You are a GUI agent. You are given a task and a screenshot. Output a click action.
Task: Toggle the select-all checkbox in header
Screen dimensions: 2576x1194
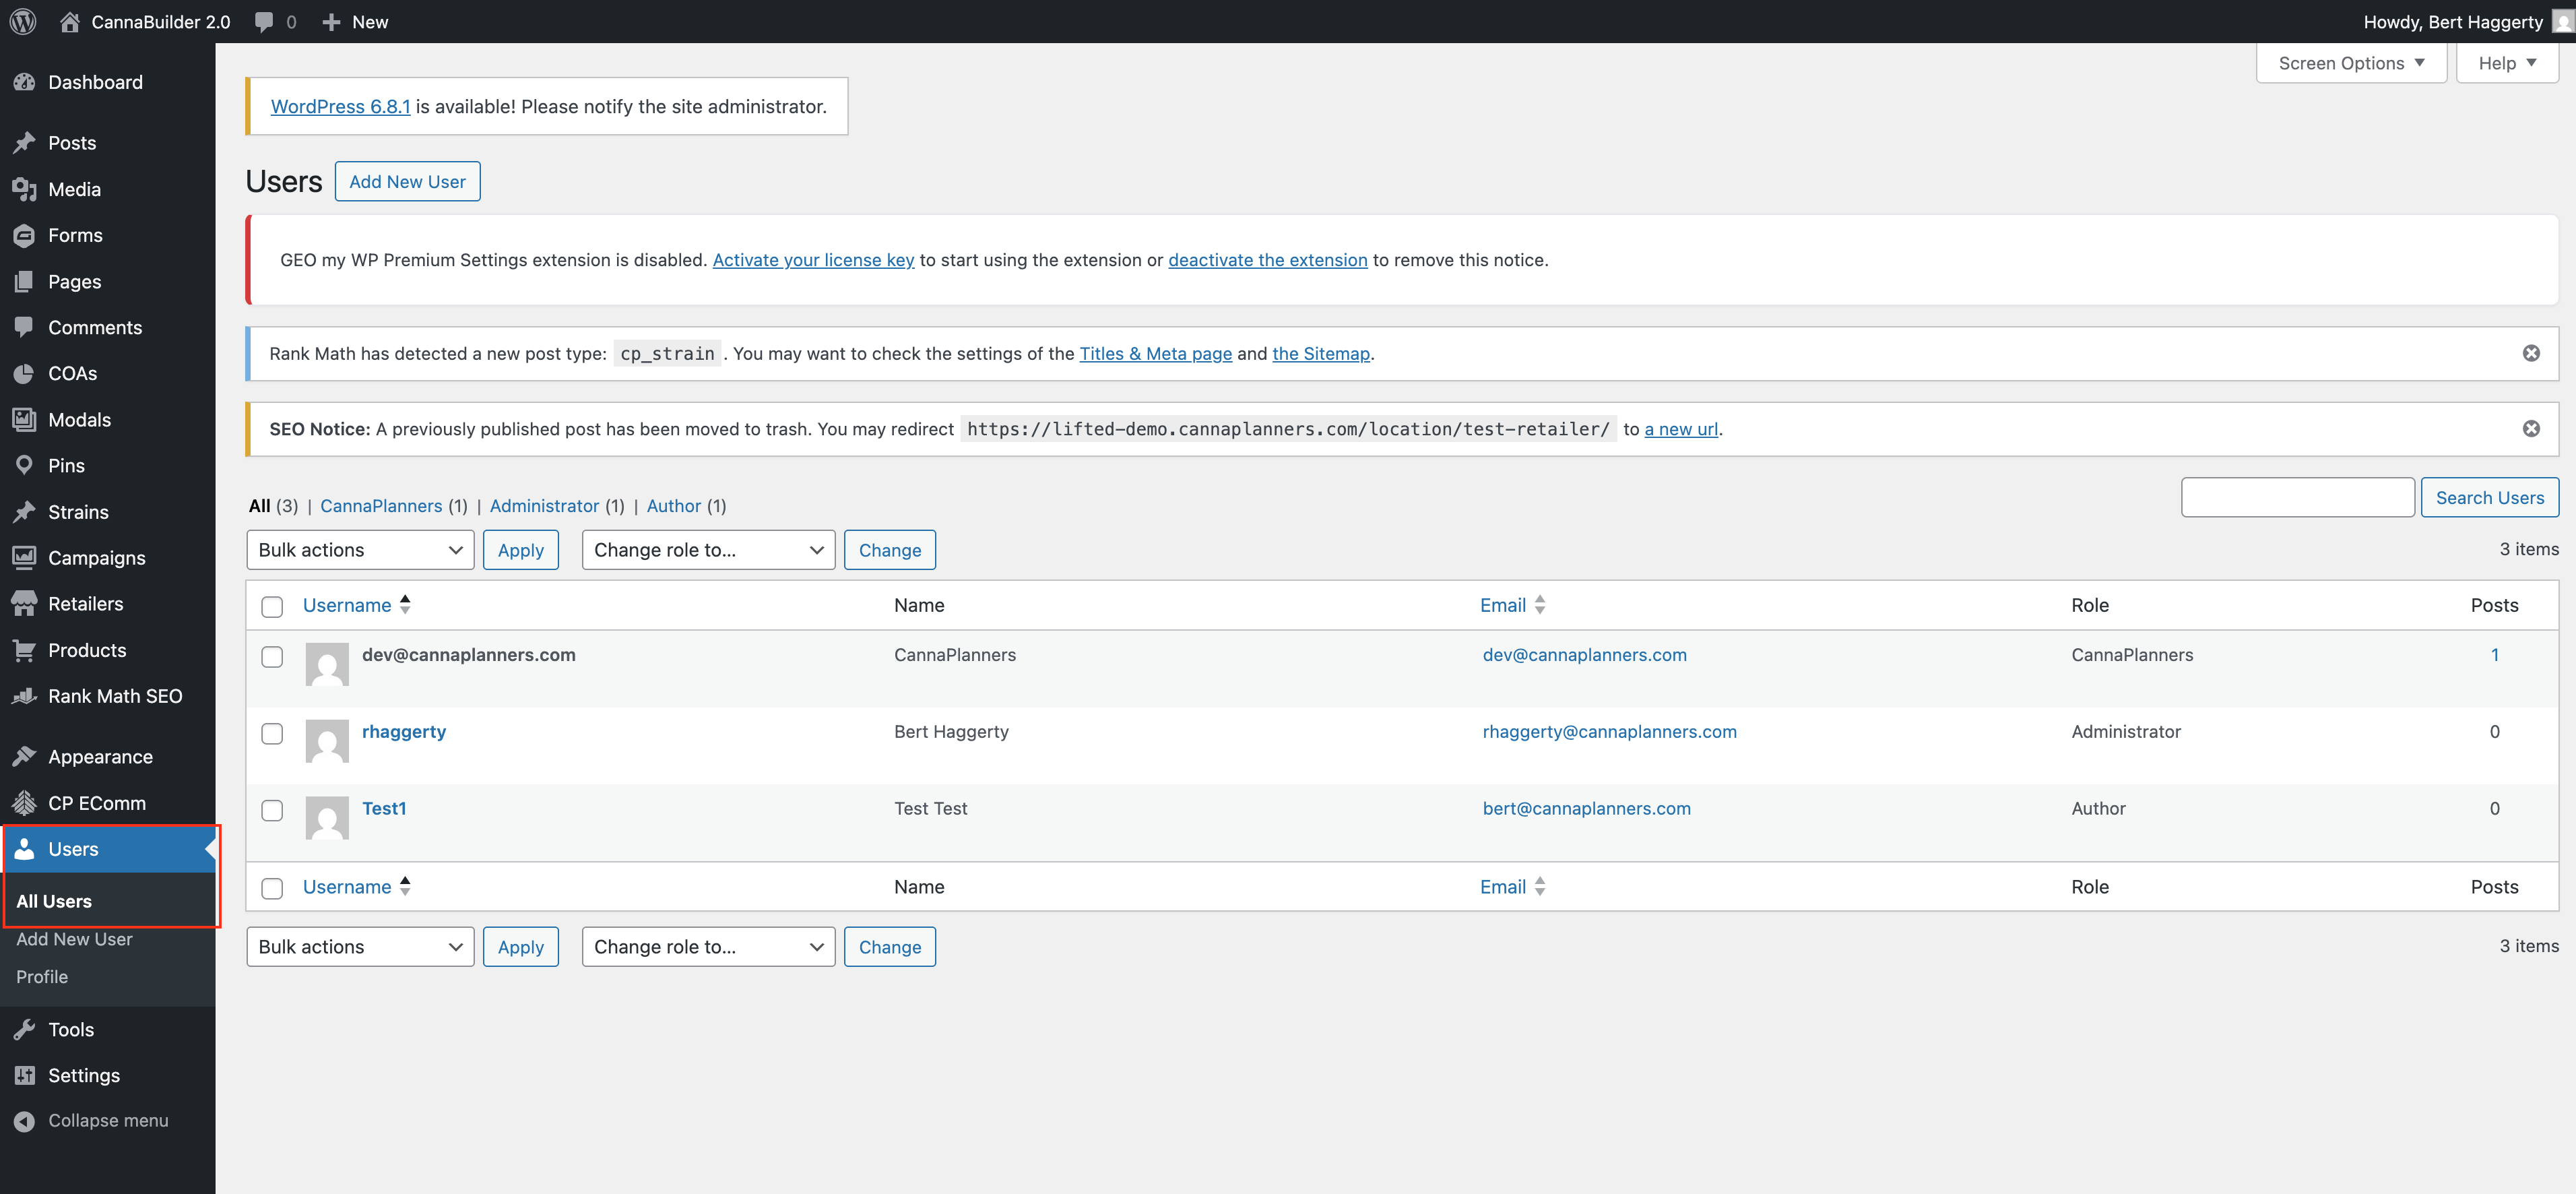272,606
